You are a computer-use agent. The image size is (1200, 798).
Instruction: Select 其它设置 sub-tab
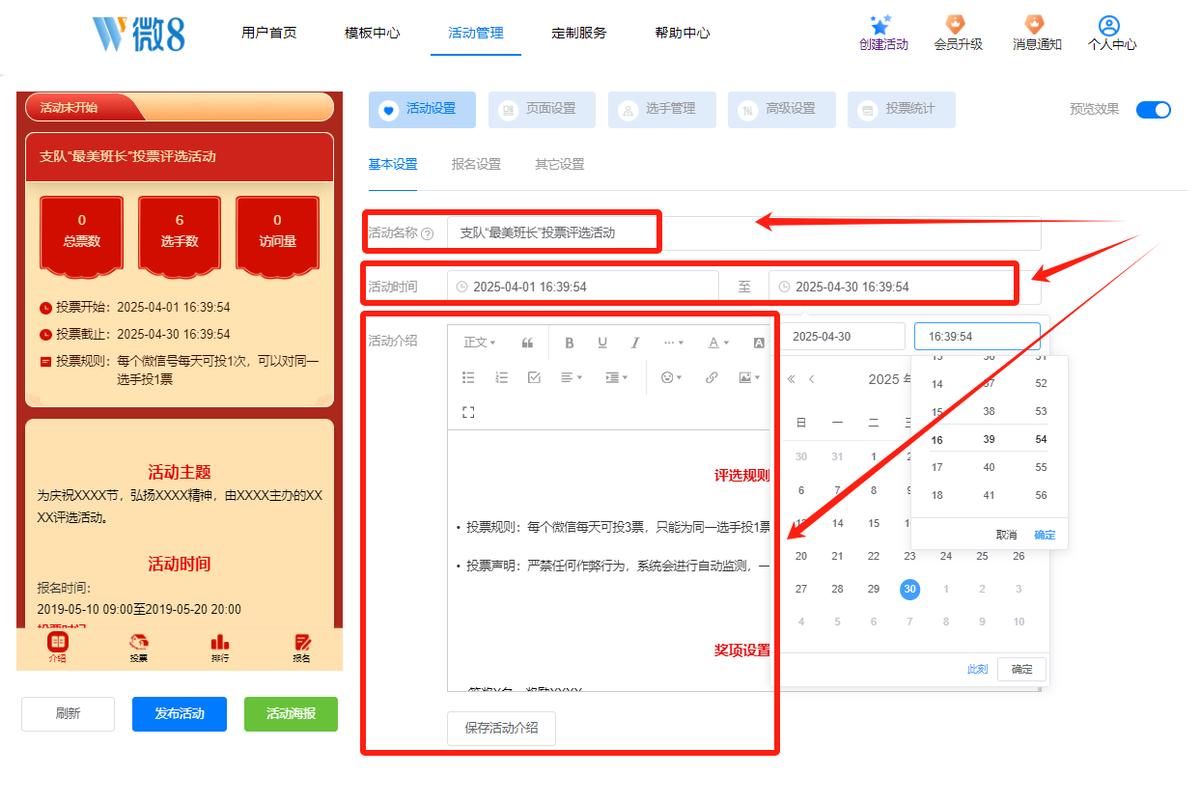click(x=560, y=164)
